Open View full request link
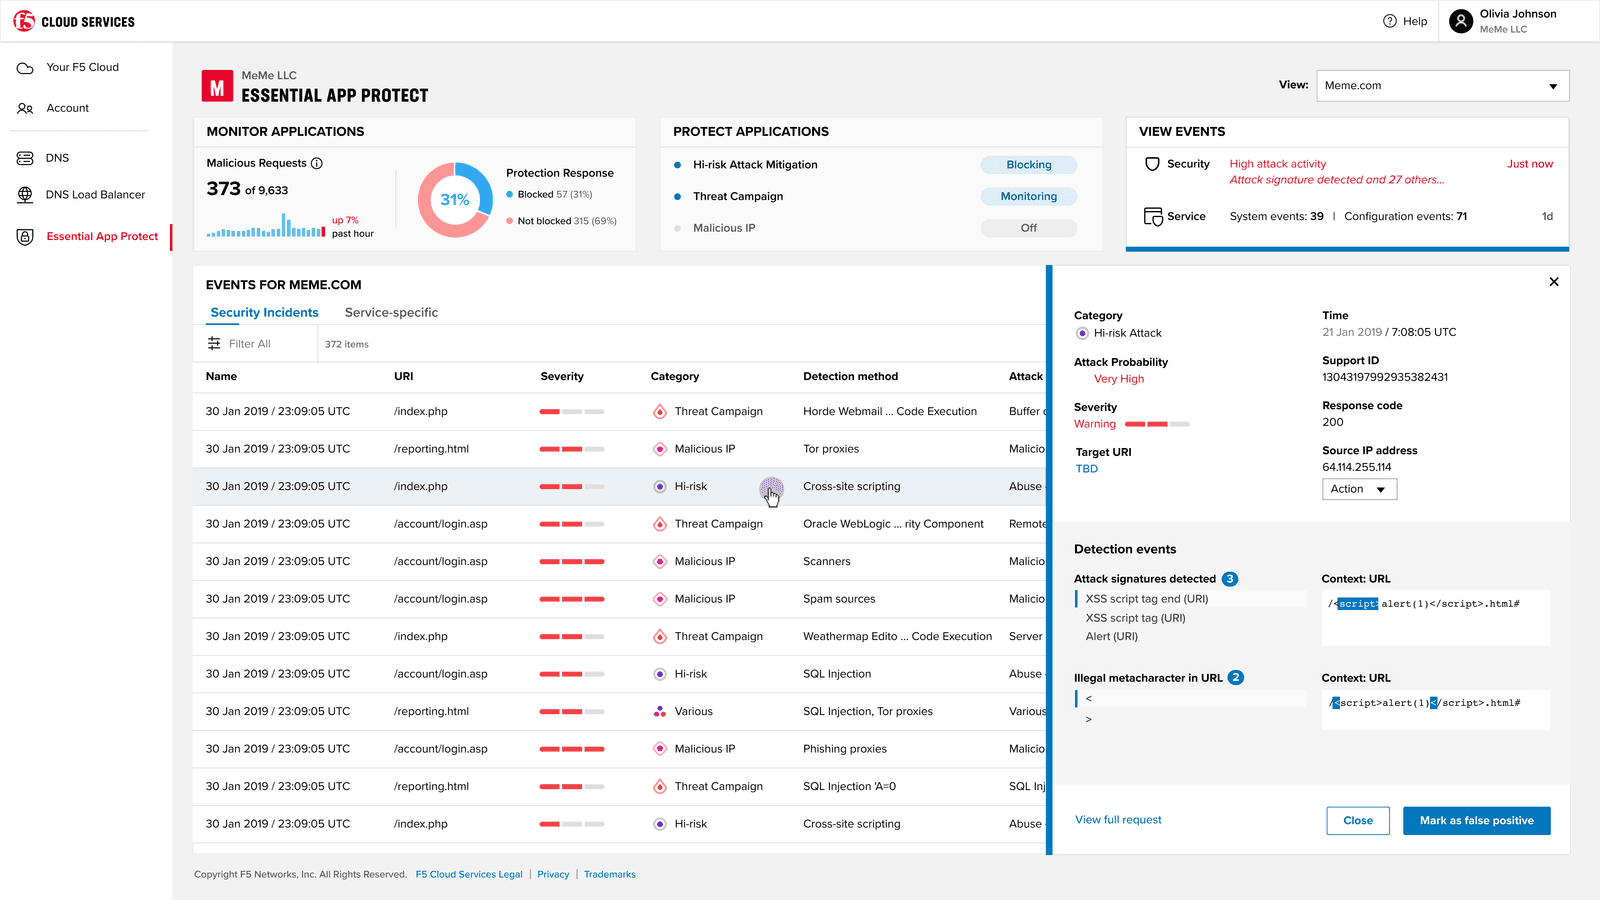The image size is (1600, 900). coord(1118,819)
